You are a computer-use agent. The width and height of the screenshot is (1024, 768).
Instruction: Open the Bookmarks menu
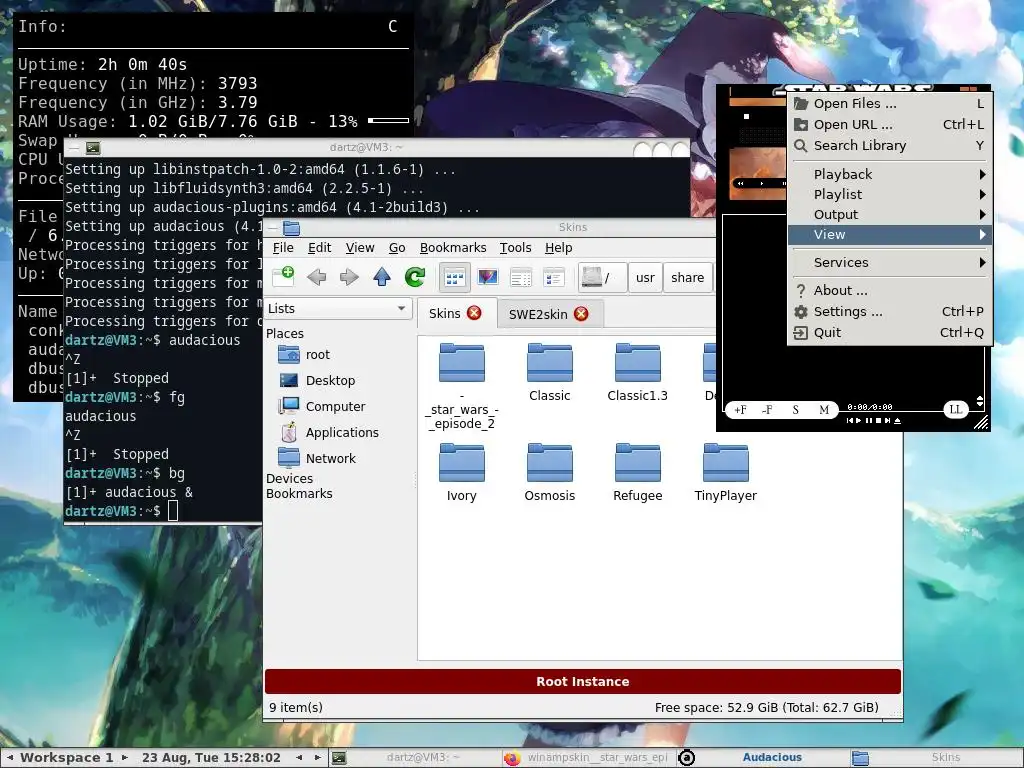coord(453,248)
